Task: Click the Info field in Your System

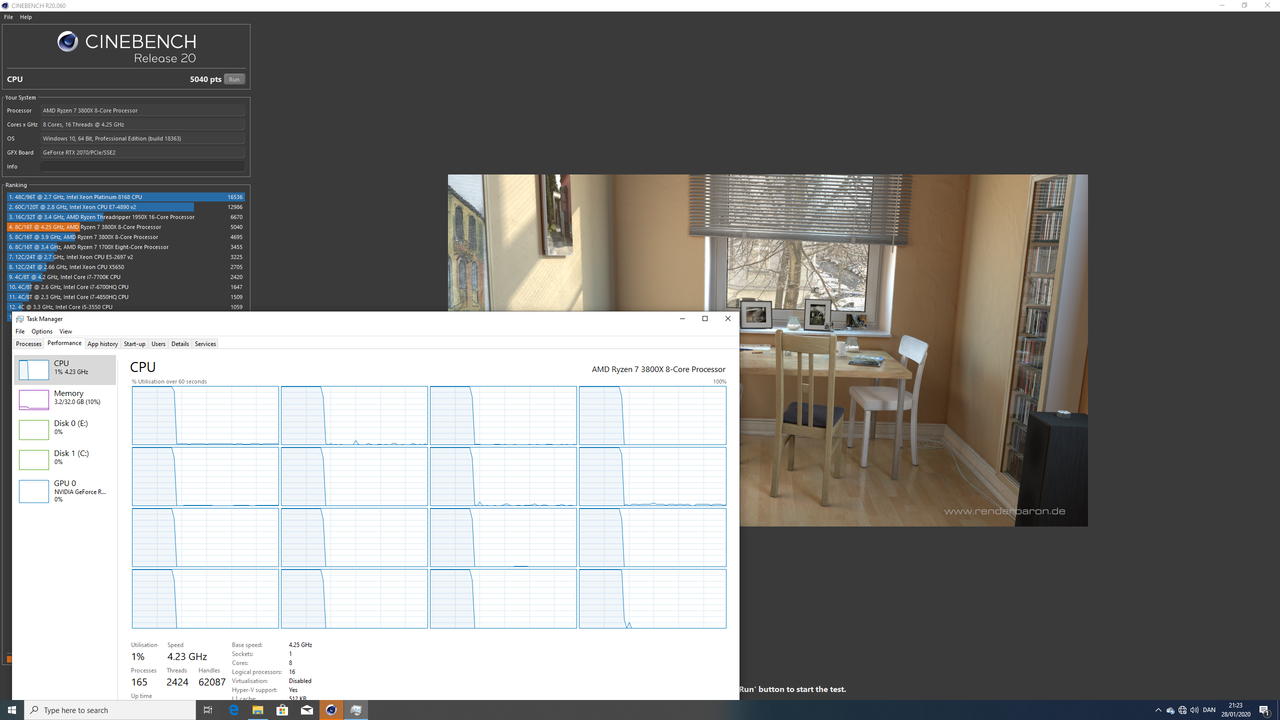Action: (x=142, y=166)
